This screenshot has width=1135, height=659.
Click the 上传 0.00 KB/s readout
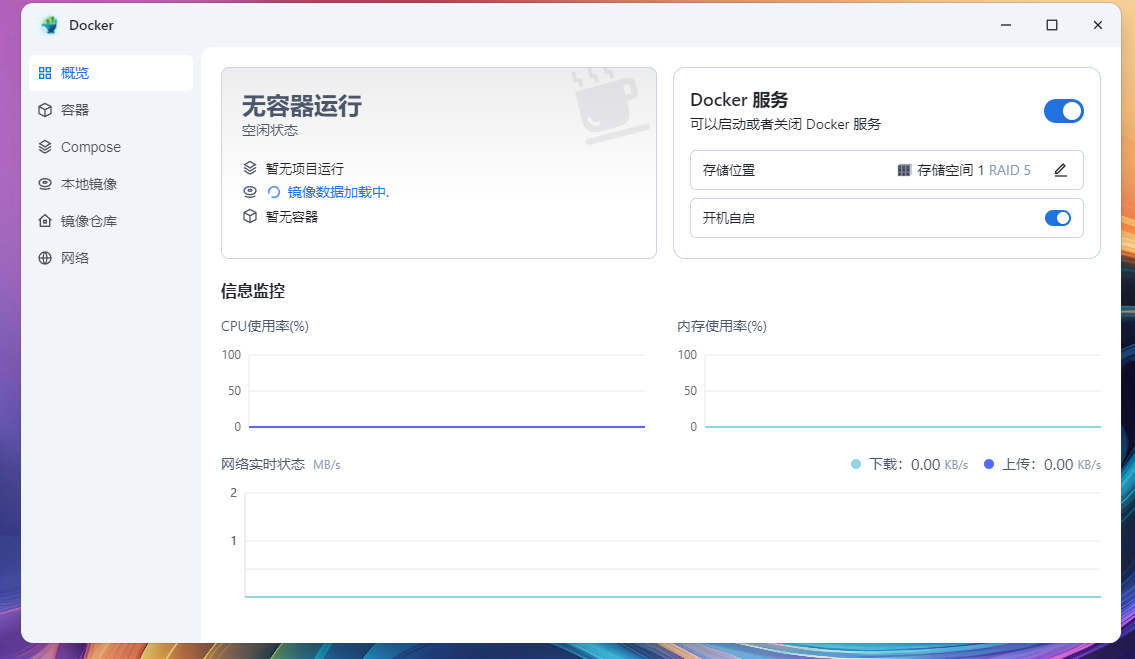[1051, 464]
